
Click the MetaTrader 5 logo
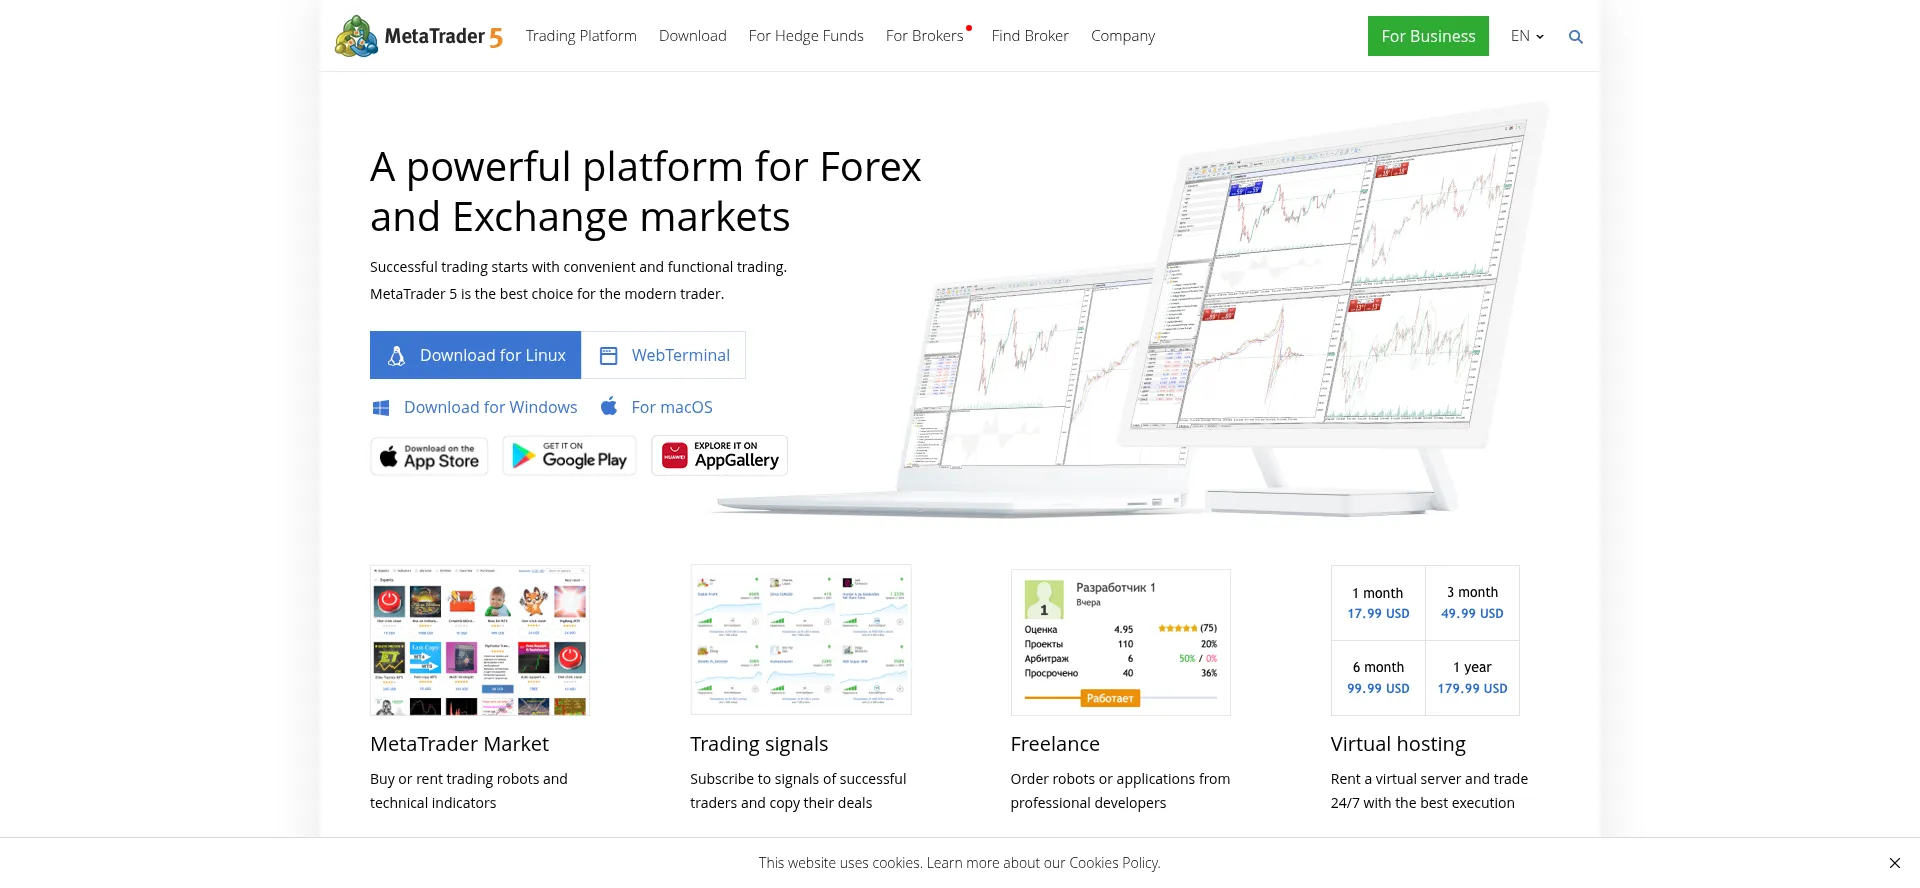[419, 36]
